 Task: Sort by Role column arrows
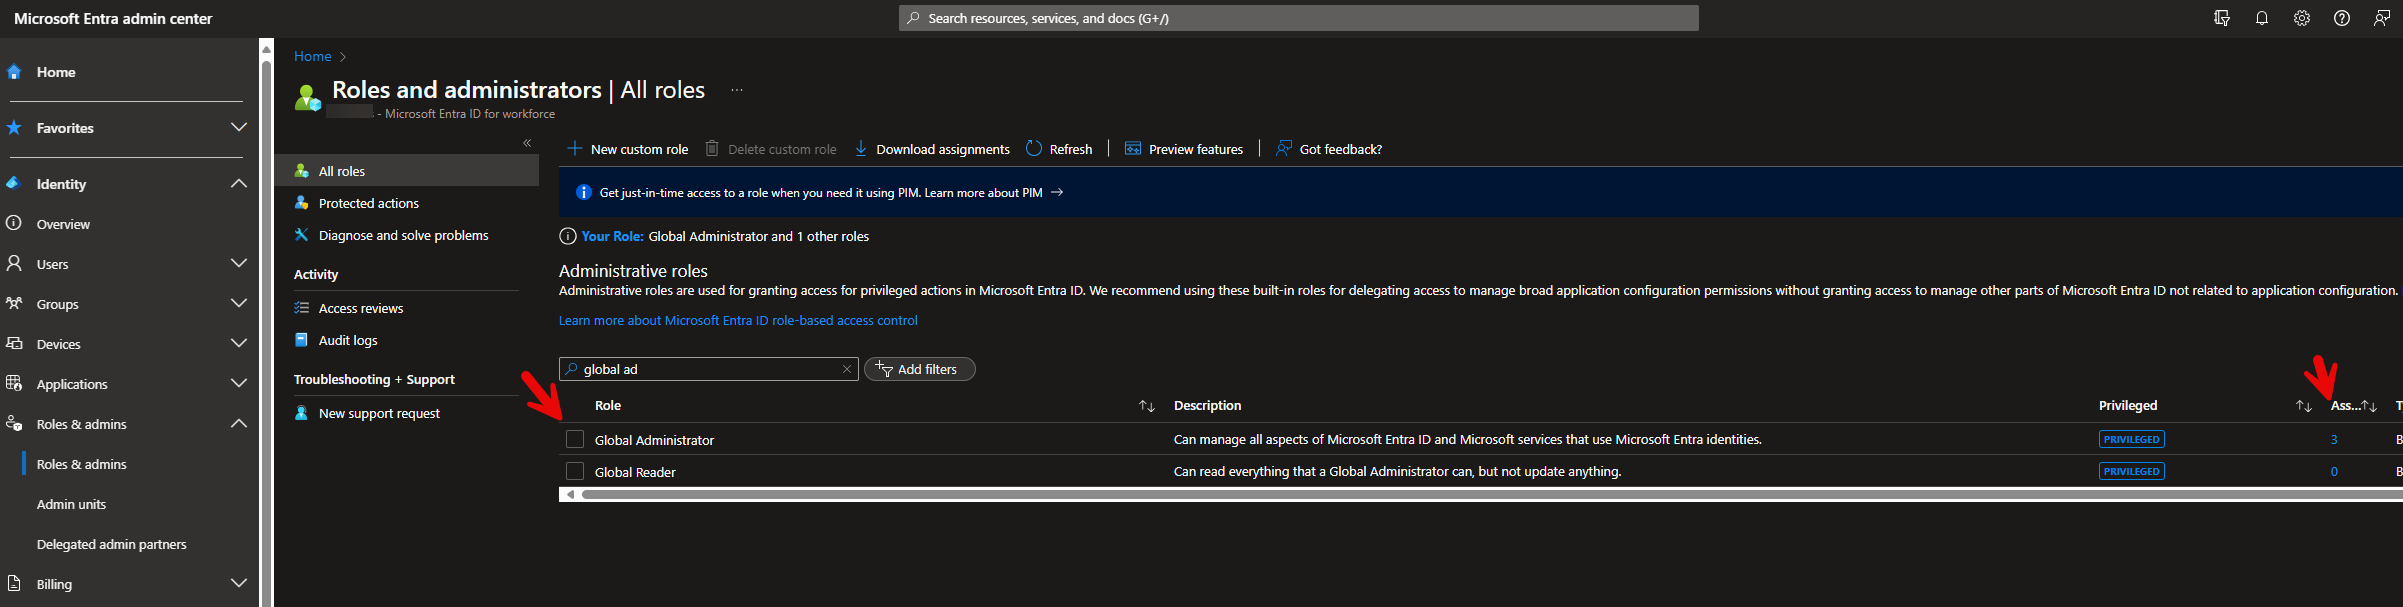pyautogui.click(x=1147, y=406)
